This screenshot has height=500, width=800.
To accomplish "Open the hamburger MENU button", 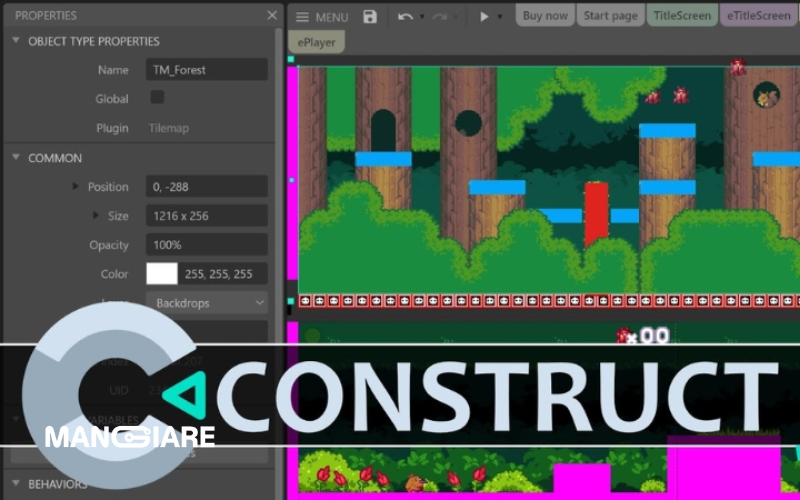I will pyautogui.click(x=322, y=17).
